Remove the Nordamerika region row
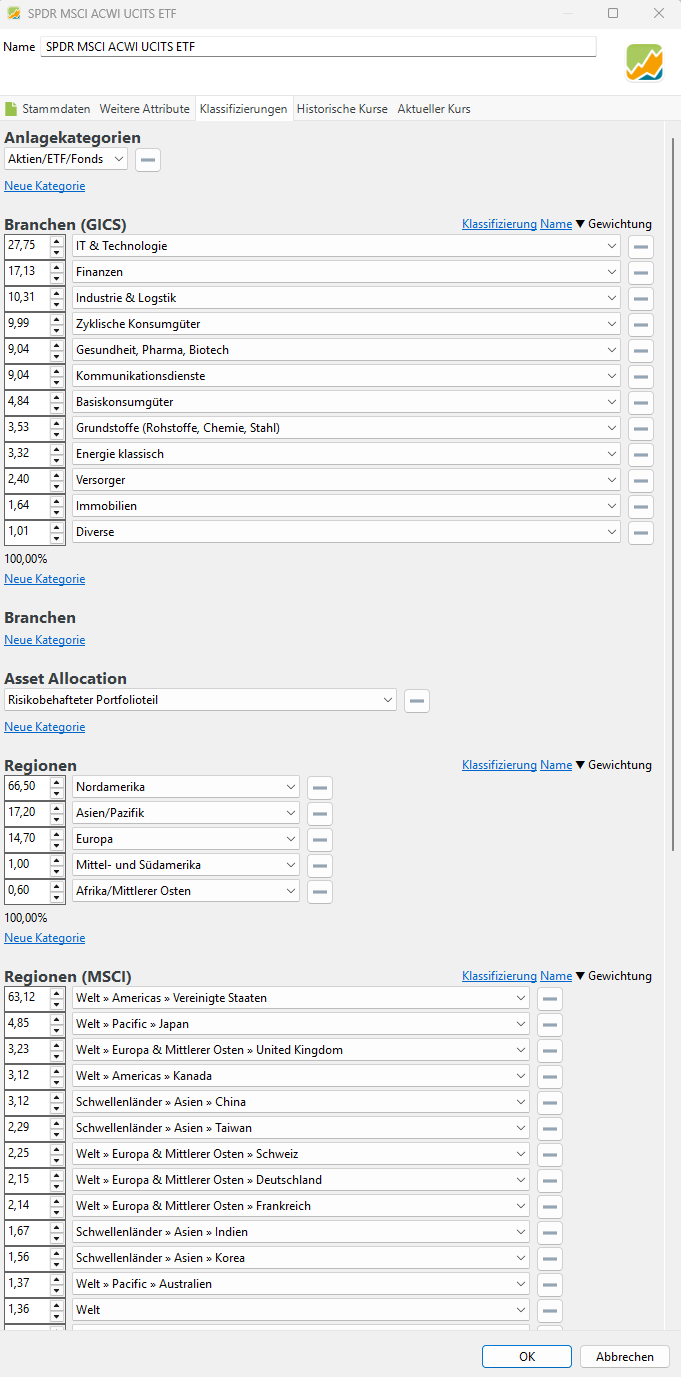 320,787
